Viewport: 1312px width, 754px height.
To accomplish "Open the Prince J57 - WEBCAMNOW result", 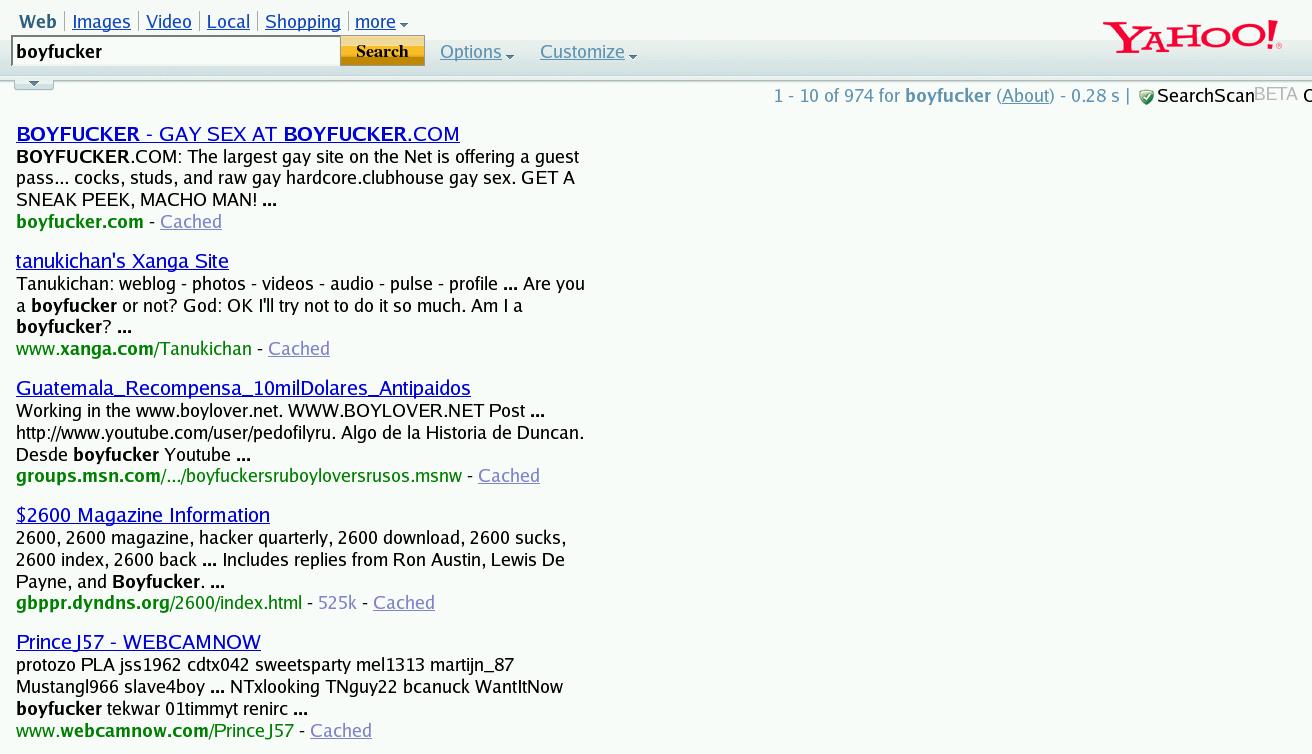I will point(138,642).
